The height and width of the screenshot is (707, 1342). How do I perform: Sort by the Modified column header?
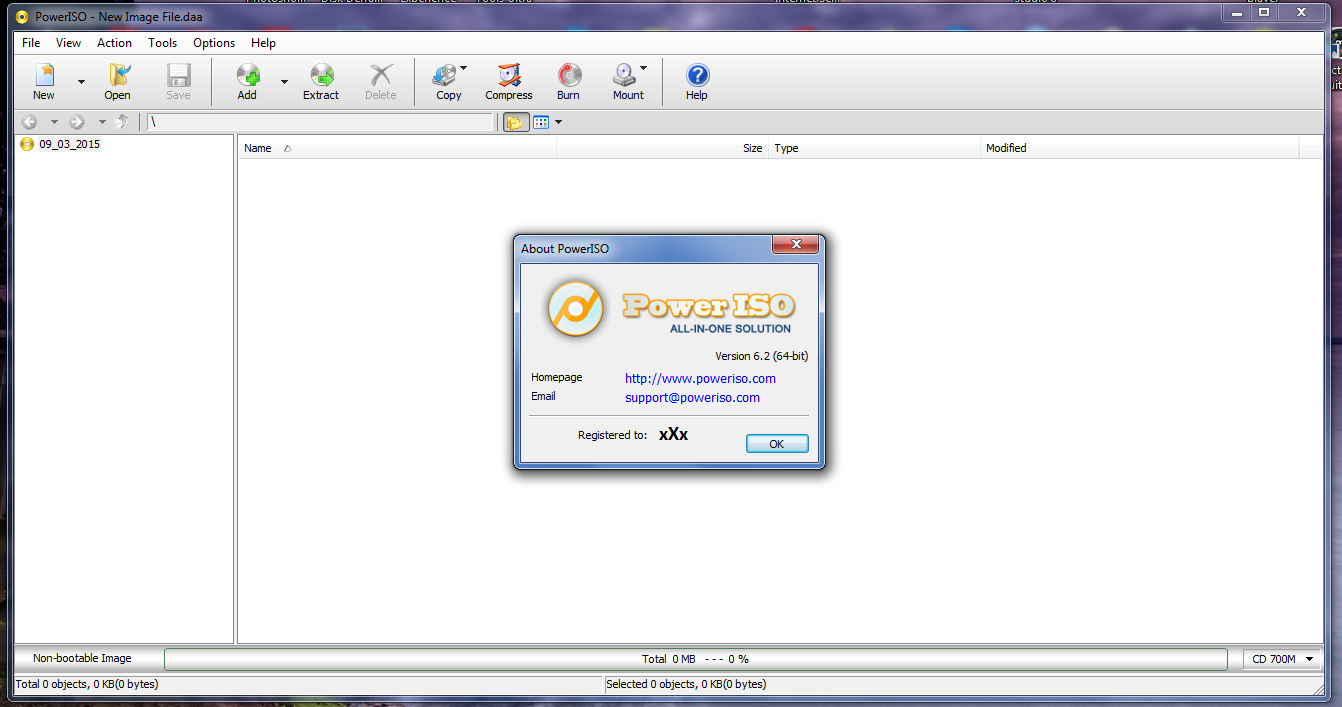[1139, 148]
